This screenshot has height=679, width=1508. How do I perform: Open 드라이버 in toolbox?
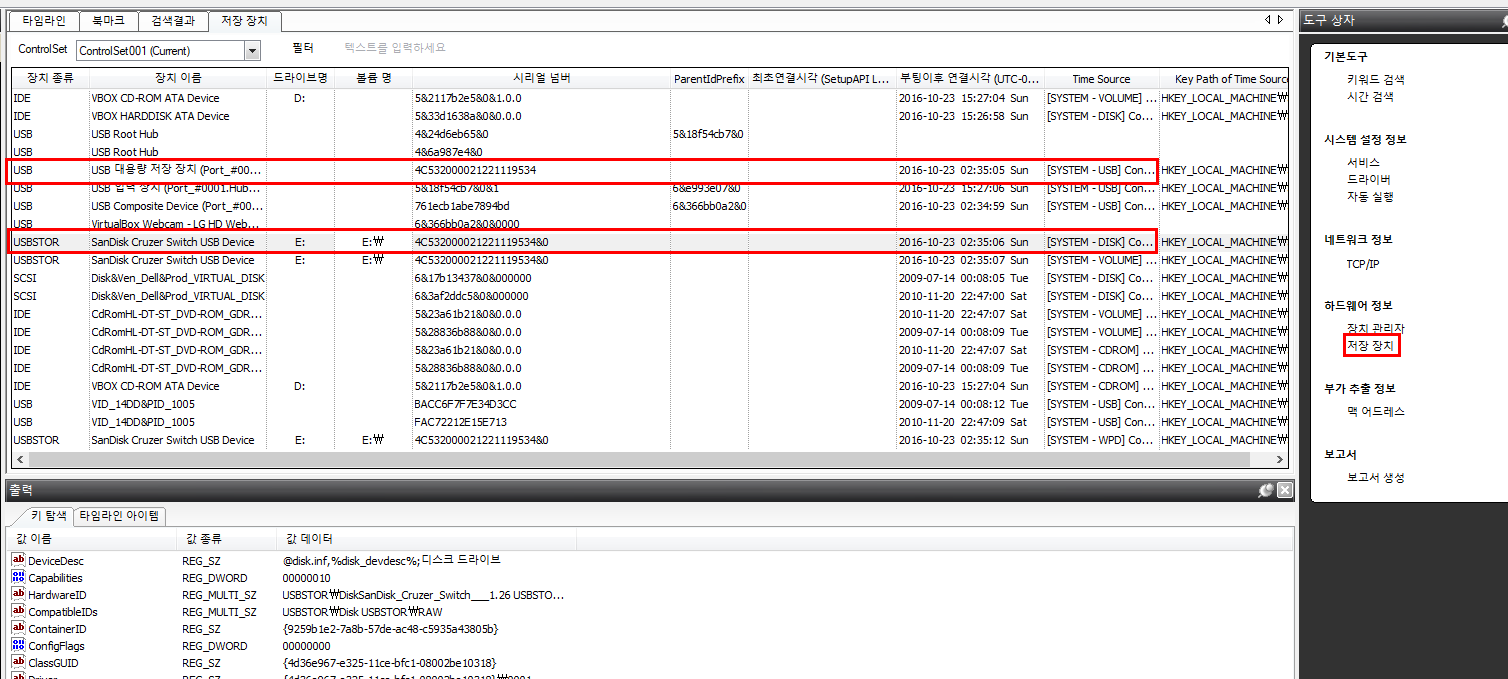coord(1370,179)
